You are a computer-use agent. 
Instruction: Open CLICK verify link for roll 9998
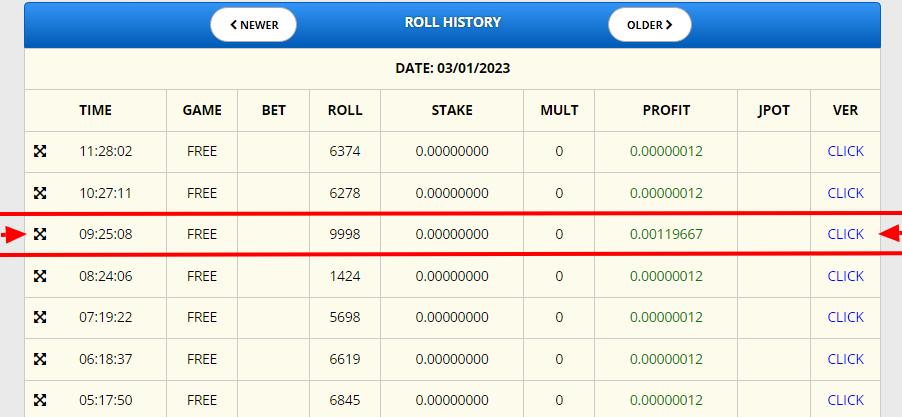pyautogui.click(x=845, y=234)
